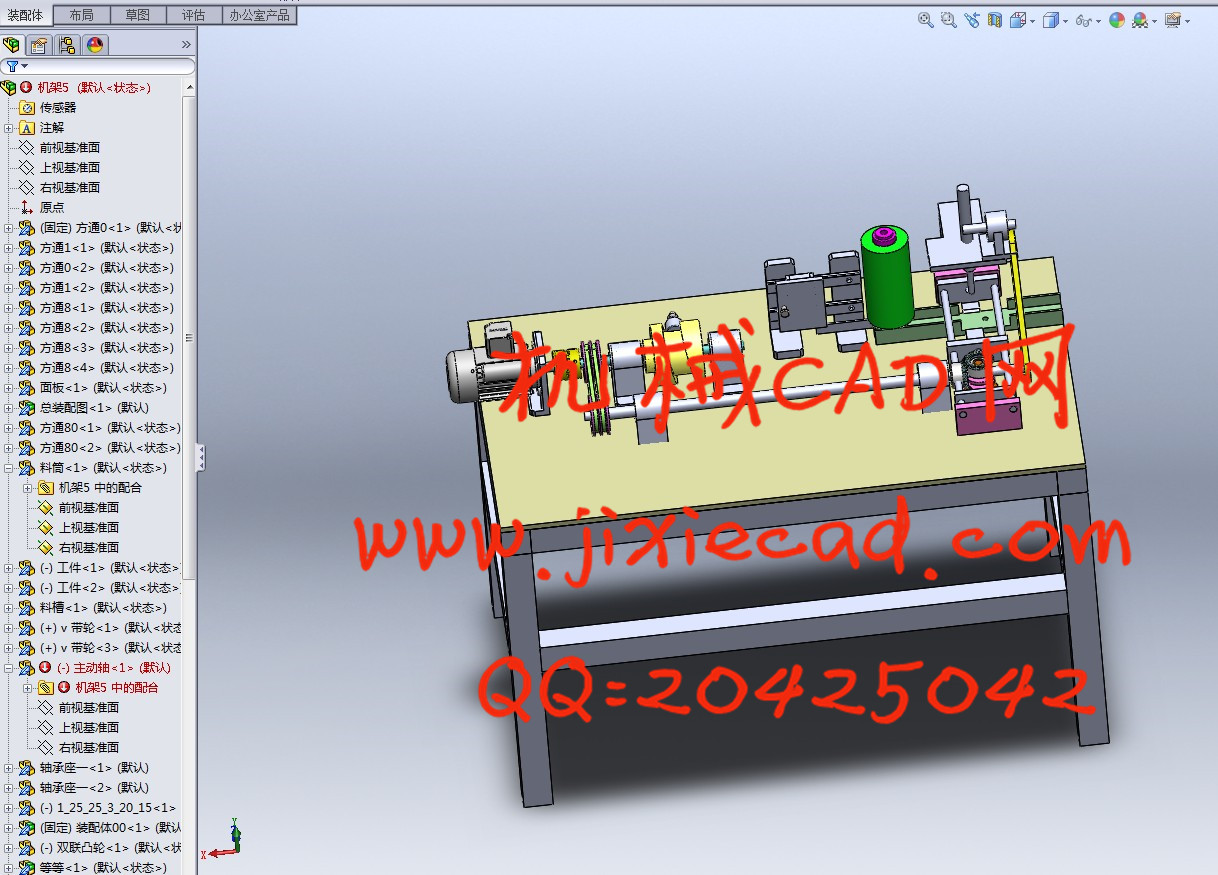Collapse the 料筒<1> tree node
This screenshot has width=1218, height=875.
coord(9,468)
